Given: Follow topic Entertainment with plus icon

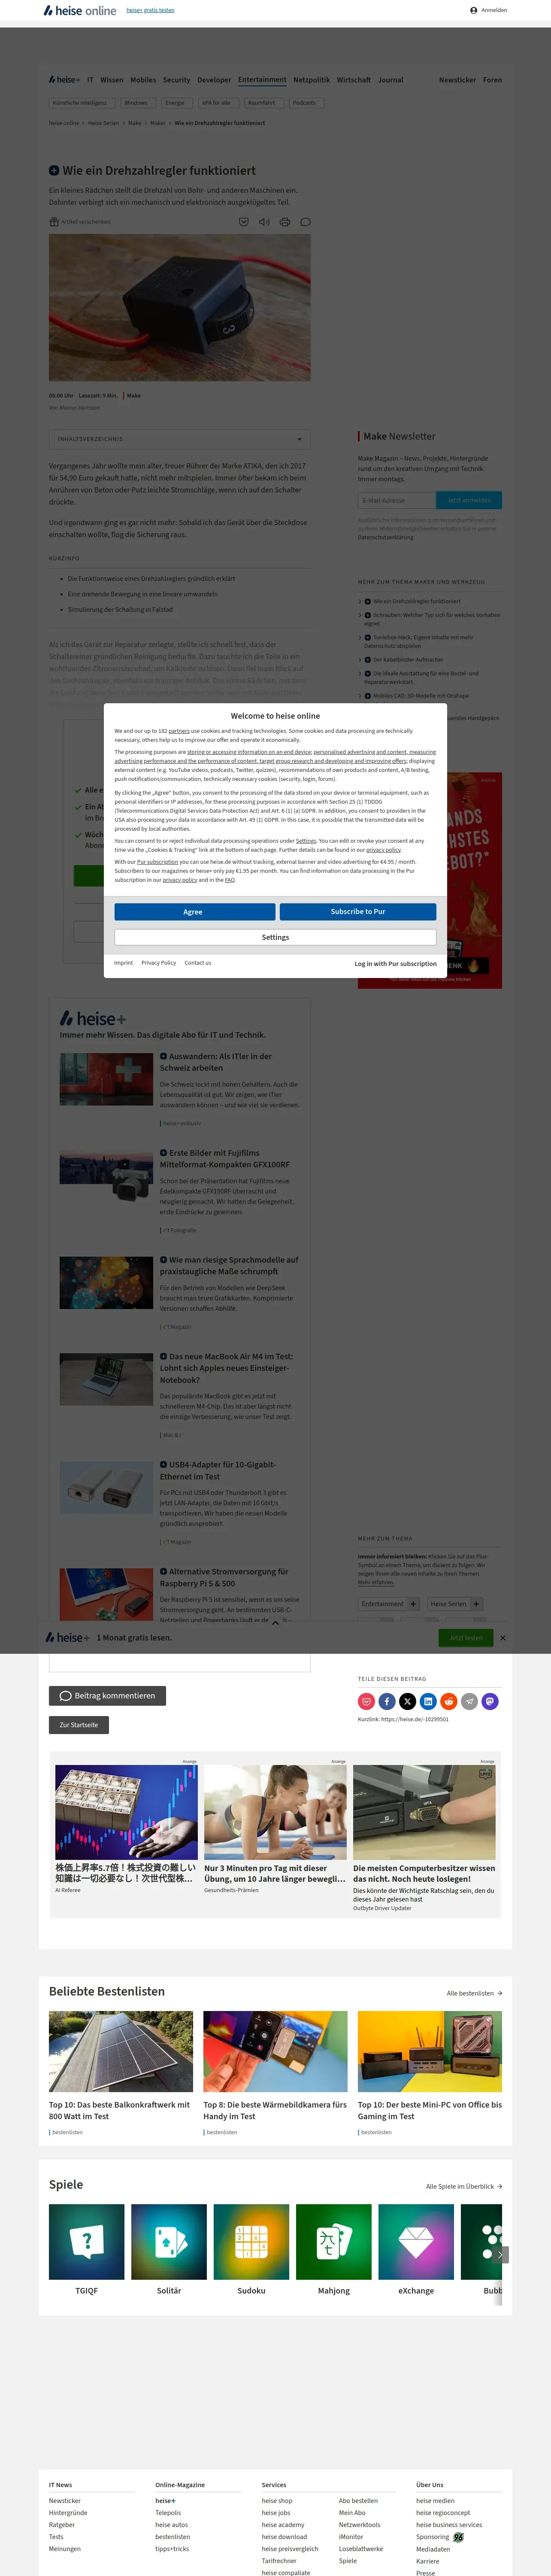Looking at the screenshot, I should [413, 1604].
